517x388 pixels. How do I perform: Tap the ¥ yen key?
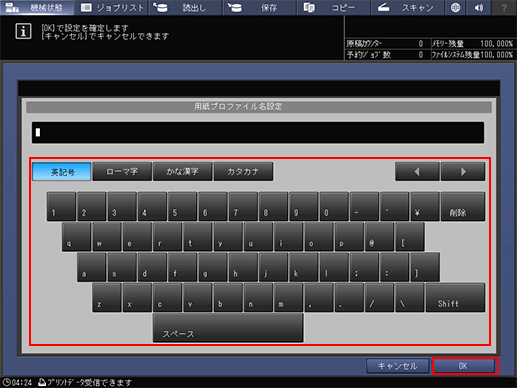(425, 206)
